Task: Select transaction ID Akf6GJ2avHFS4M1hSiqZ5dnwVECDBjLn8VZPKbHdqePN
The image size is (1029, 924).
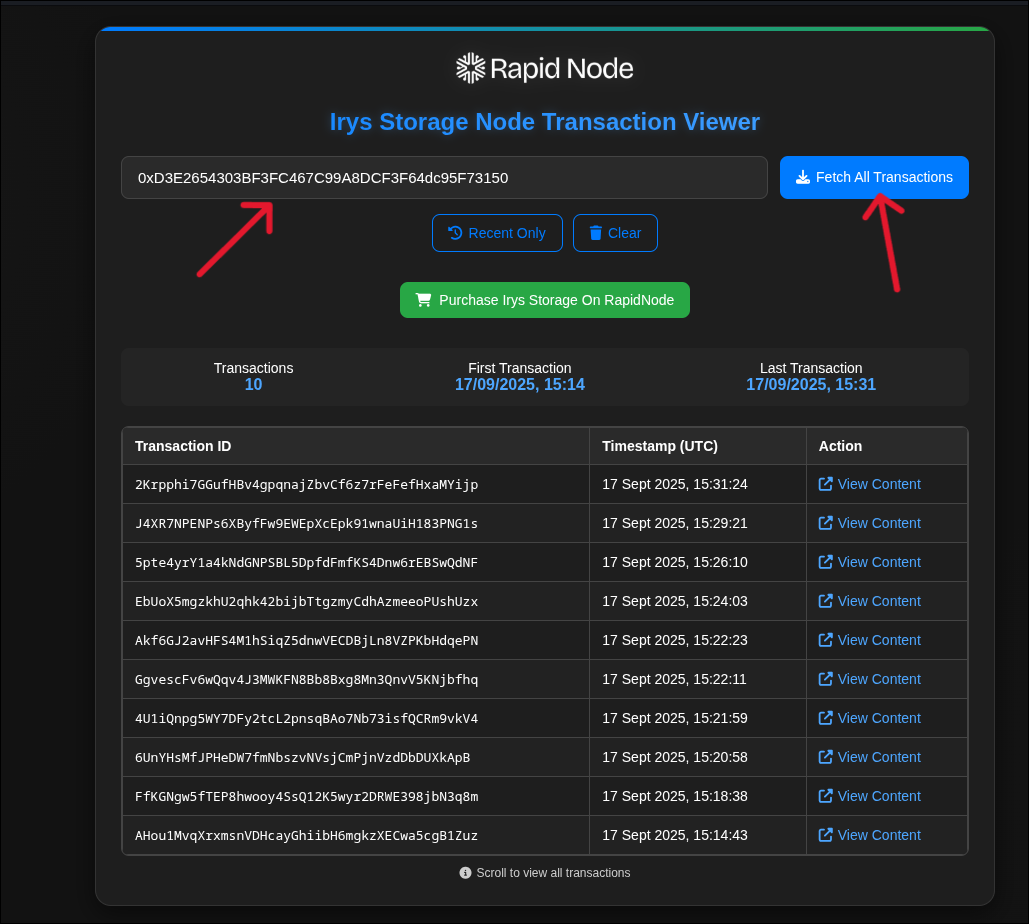Action: (306, 640)
